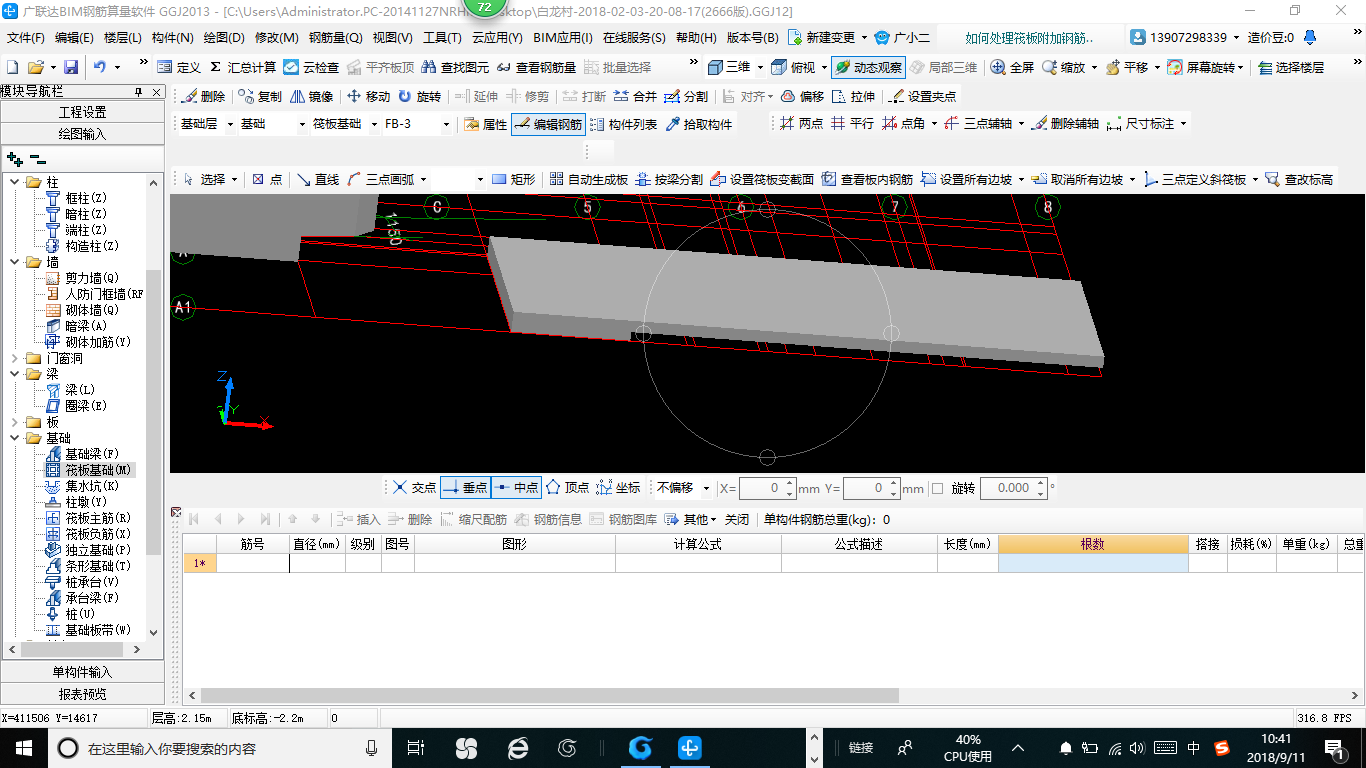1366x768 pixels.
Task: Open the 文件(F) menu
Action: tap(26, 38)
